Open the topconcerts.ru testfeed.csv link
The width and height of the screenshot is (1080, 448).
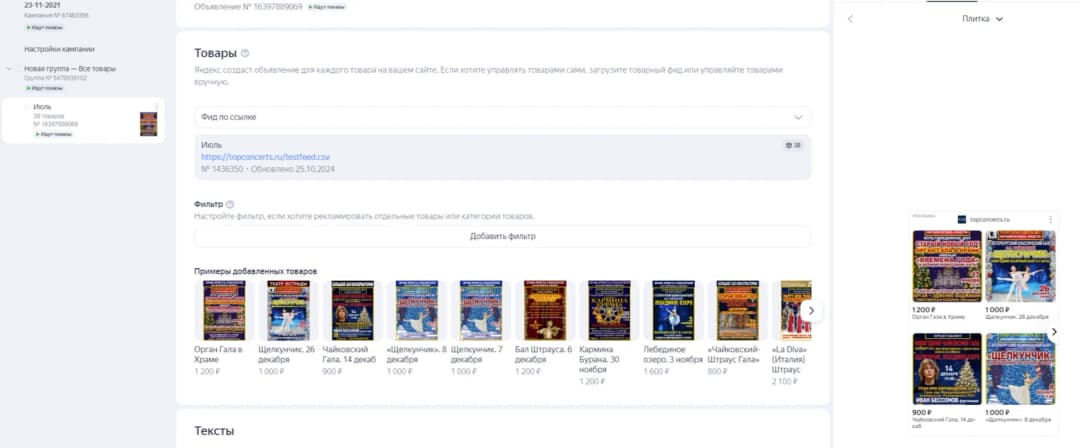(265, 157)
